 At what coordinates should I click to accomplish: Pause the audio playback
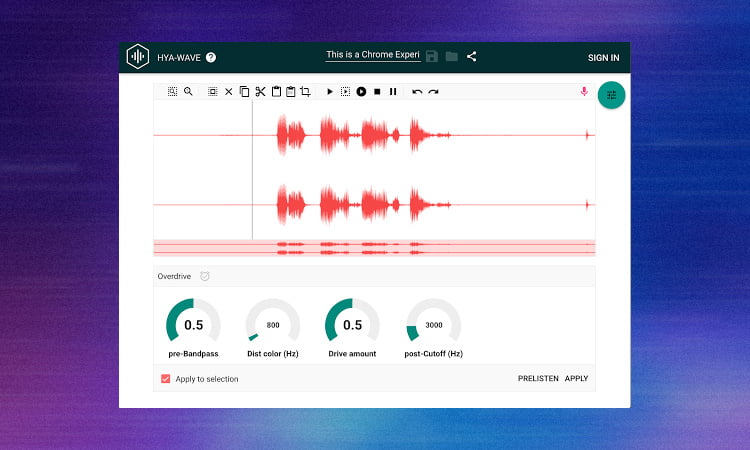[x=393, y=91]
